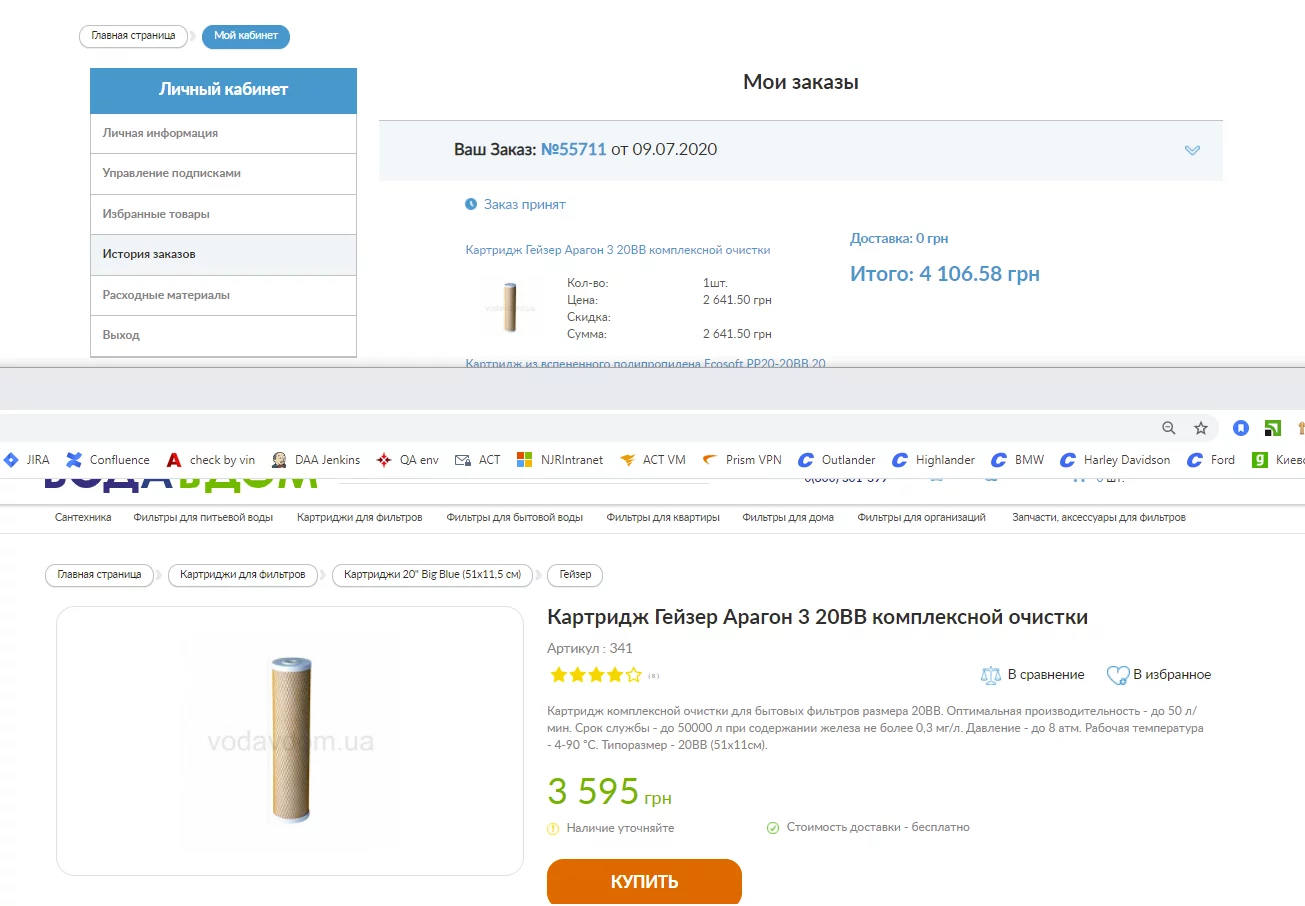Image resolution: width=1305 pixels, height=906 pixels.
Task: Click the large cartridge product image
Action: click(x=290, y=741)
